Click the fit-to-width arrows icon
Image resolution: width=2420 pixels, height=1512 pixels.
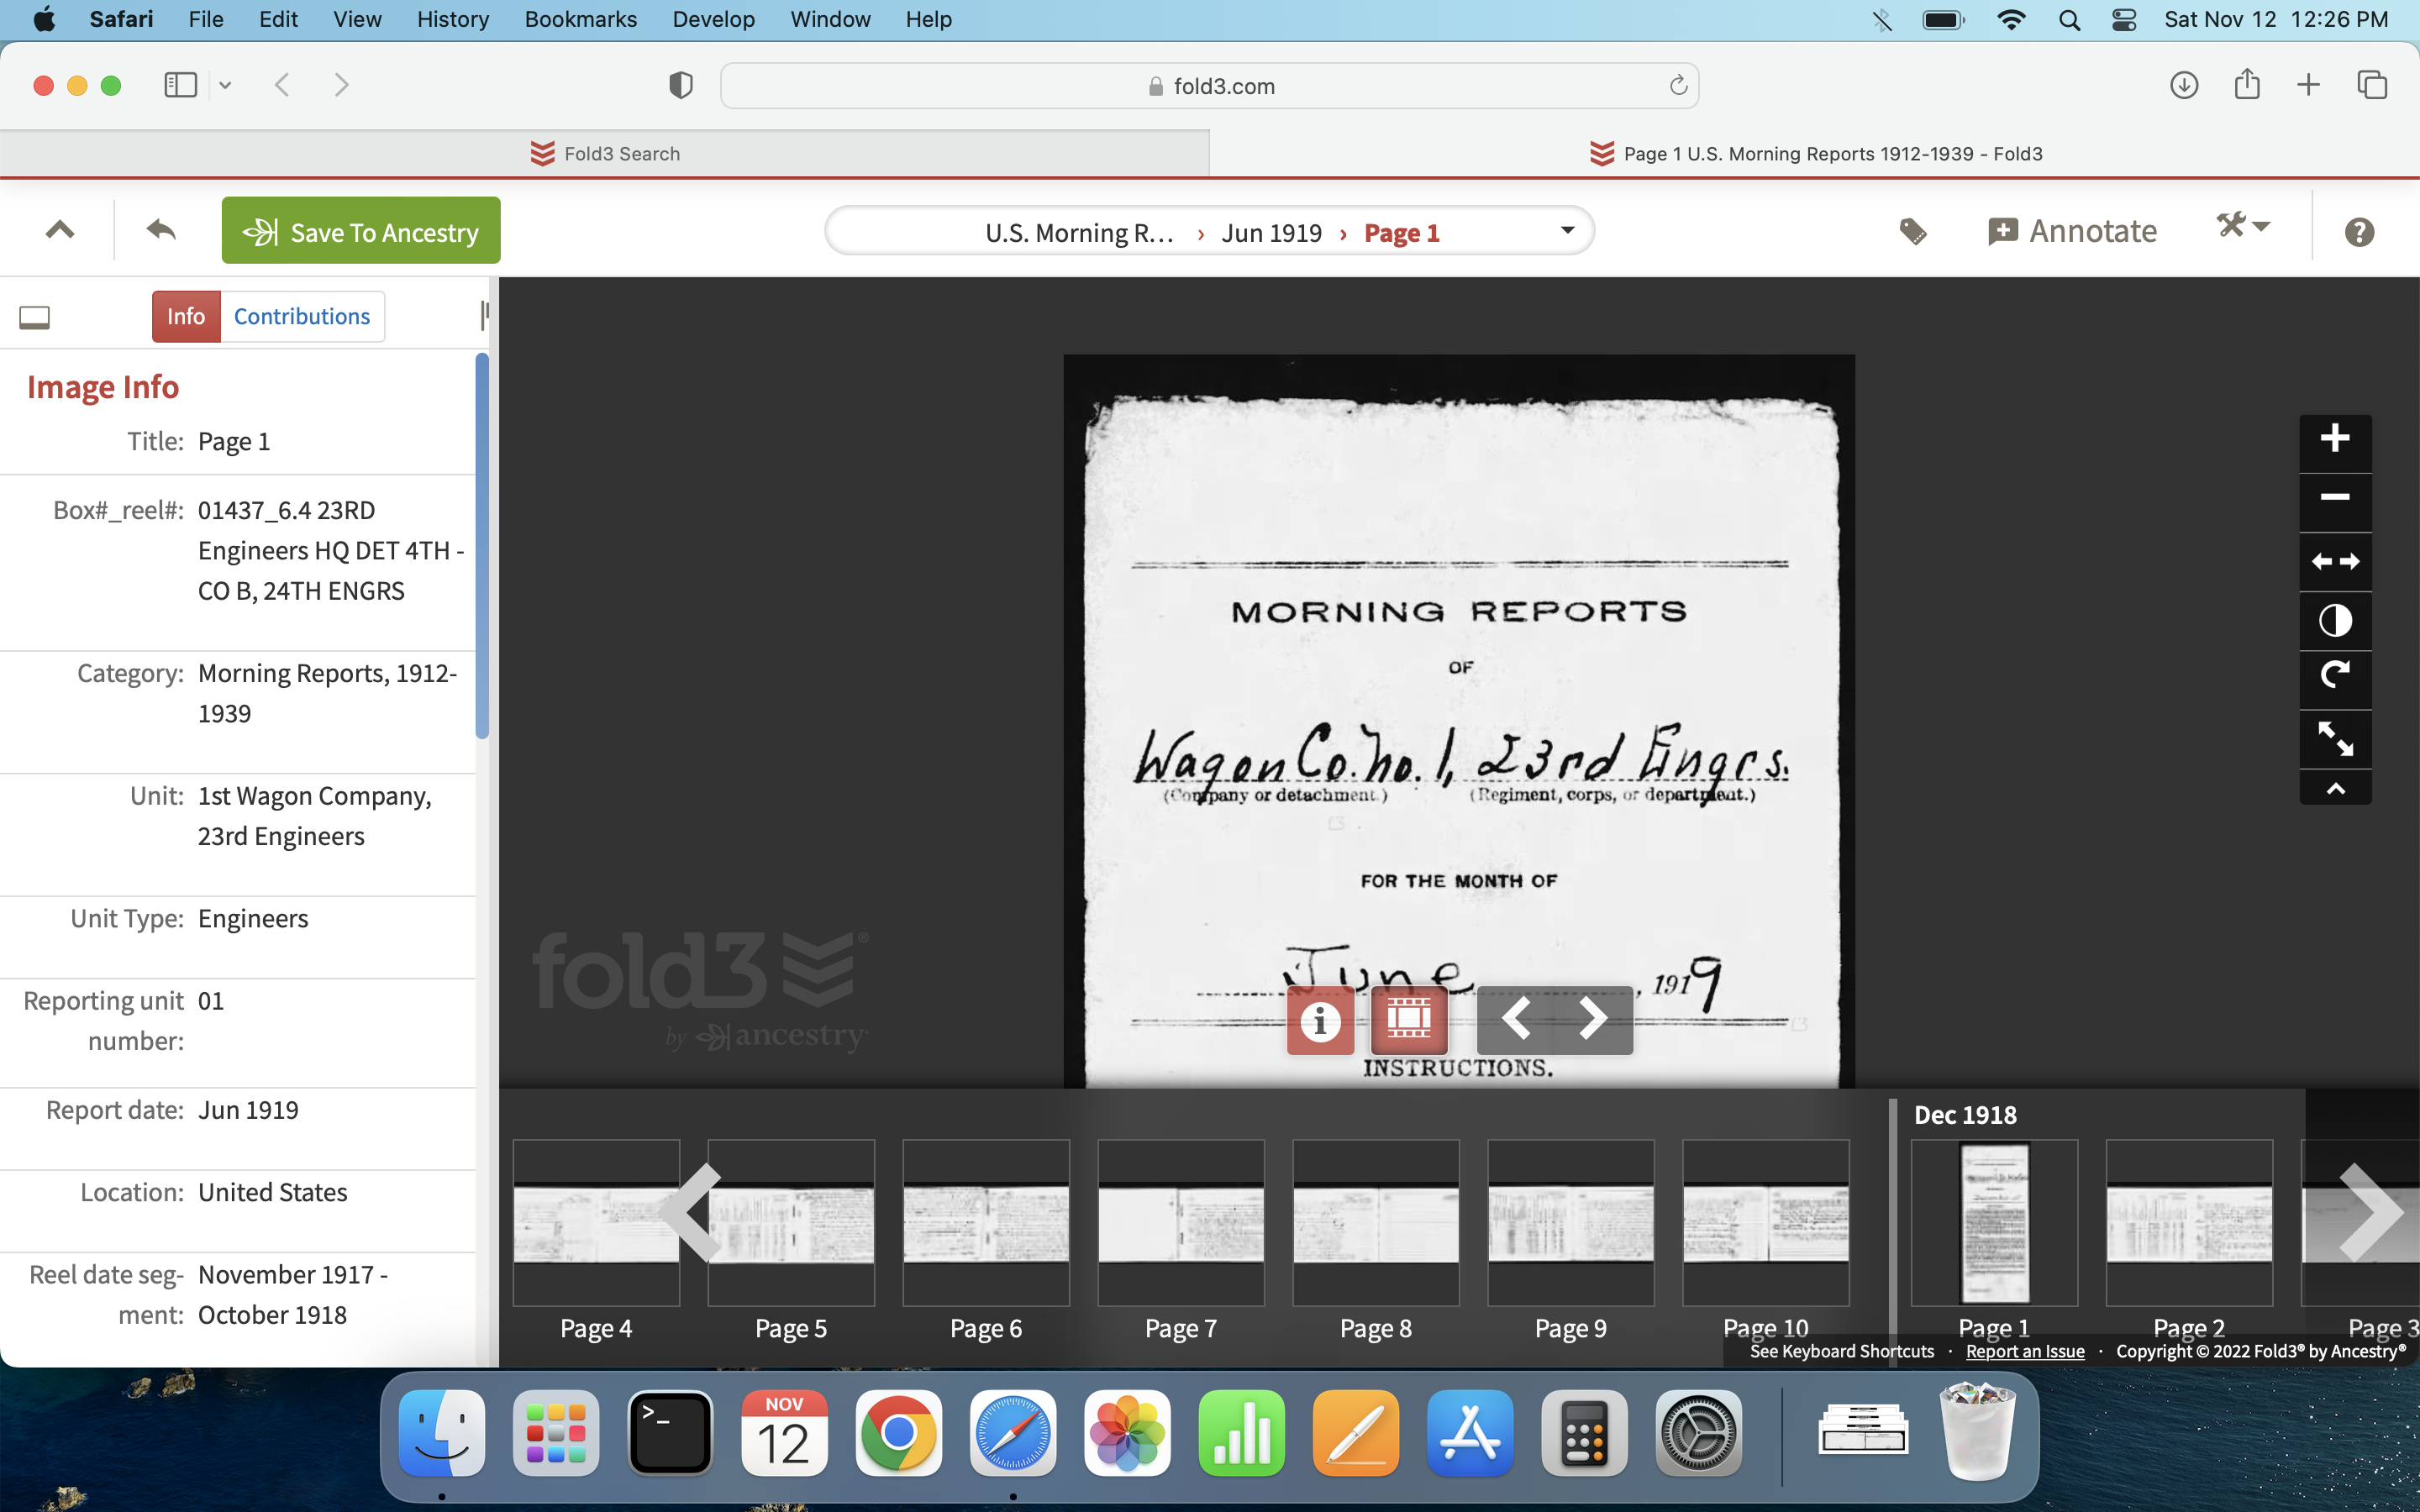2334,562
